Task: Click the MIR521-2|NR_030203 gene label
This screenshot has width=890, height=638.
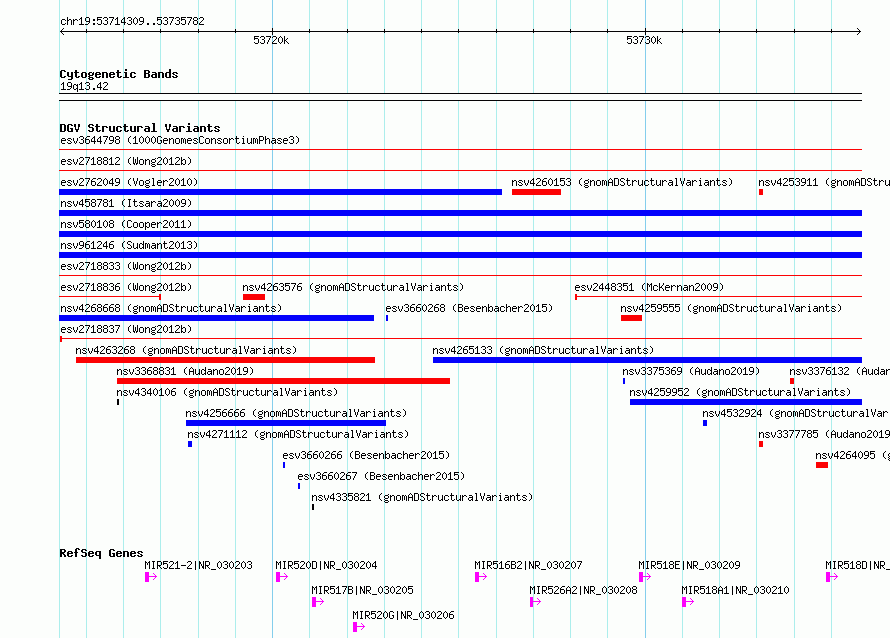Action: (198, 565)
